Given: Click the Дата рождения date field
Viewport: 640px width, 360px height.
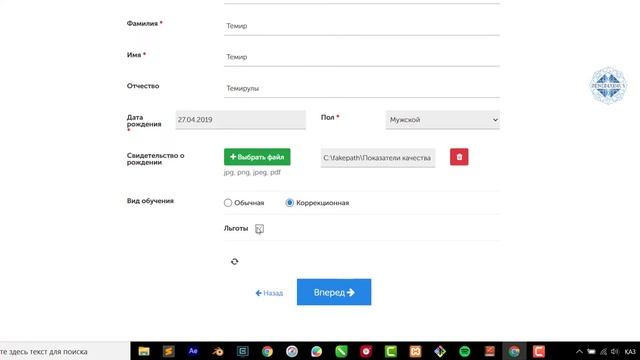Looking at the screenshot, I should click(240, 120).
